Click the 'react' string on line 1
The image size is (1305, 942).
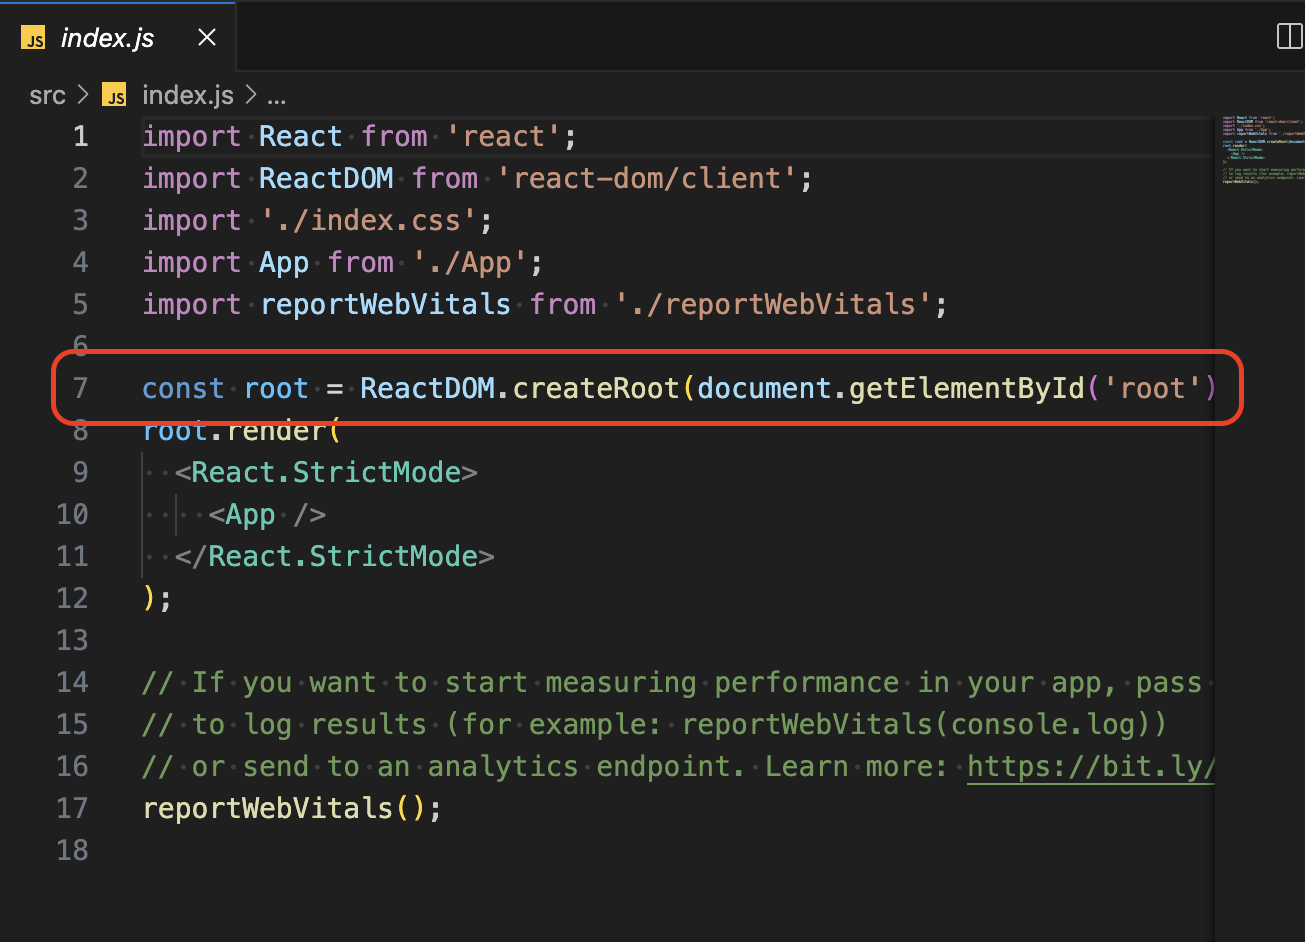tap(504, 137)
